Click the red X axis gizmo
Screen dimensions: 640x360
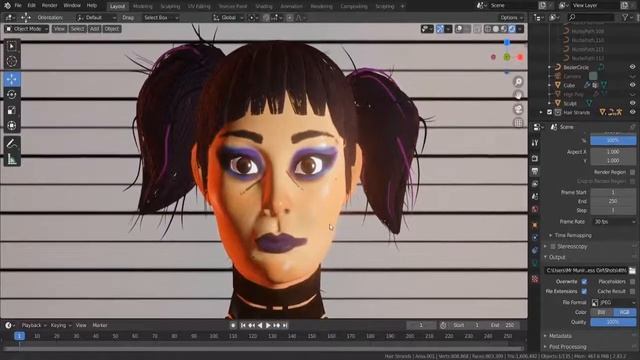(520, 58)
